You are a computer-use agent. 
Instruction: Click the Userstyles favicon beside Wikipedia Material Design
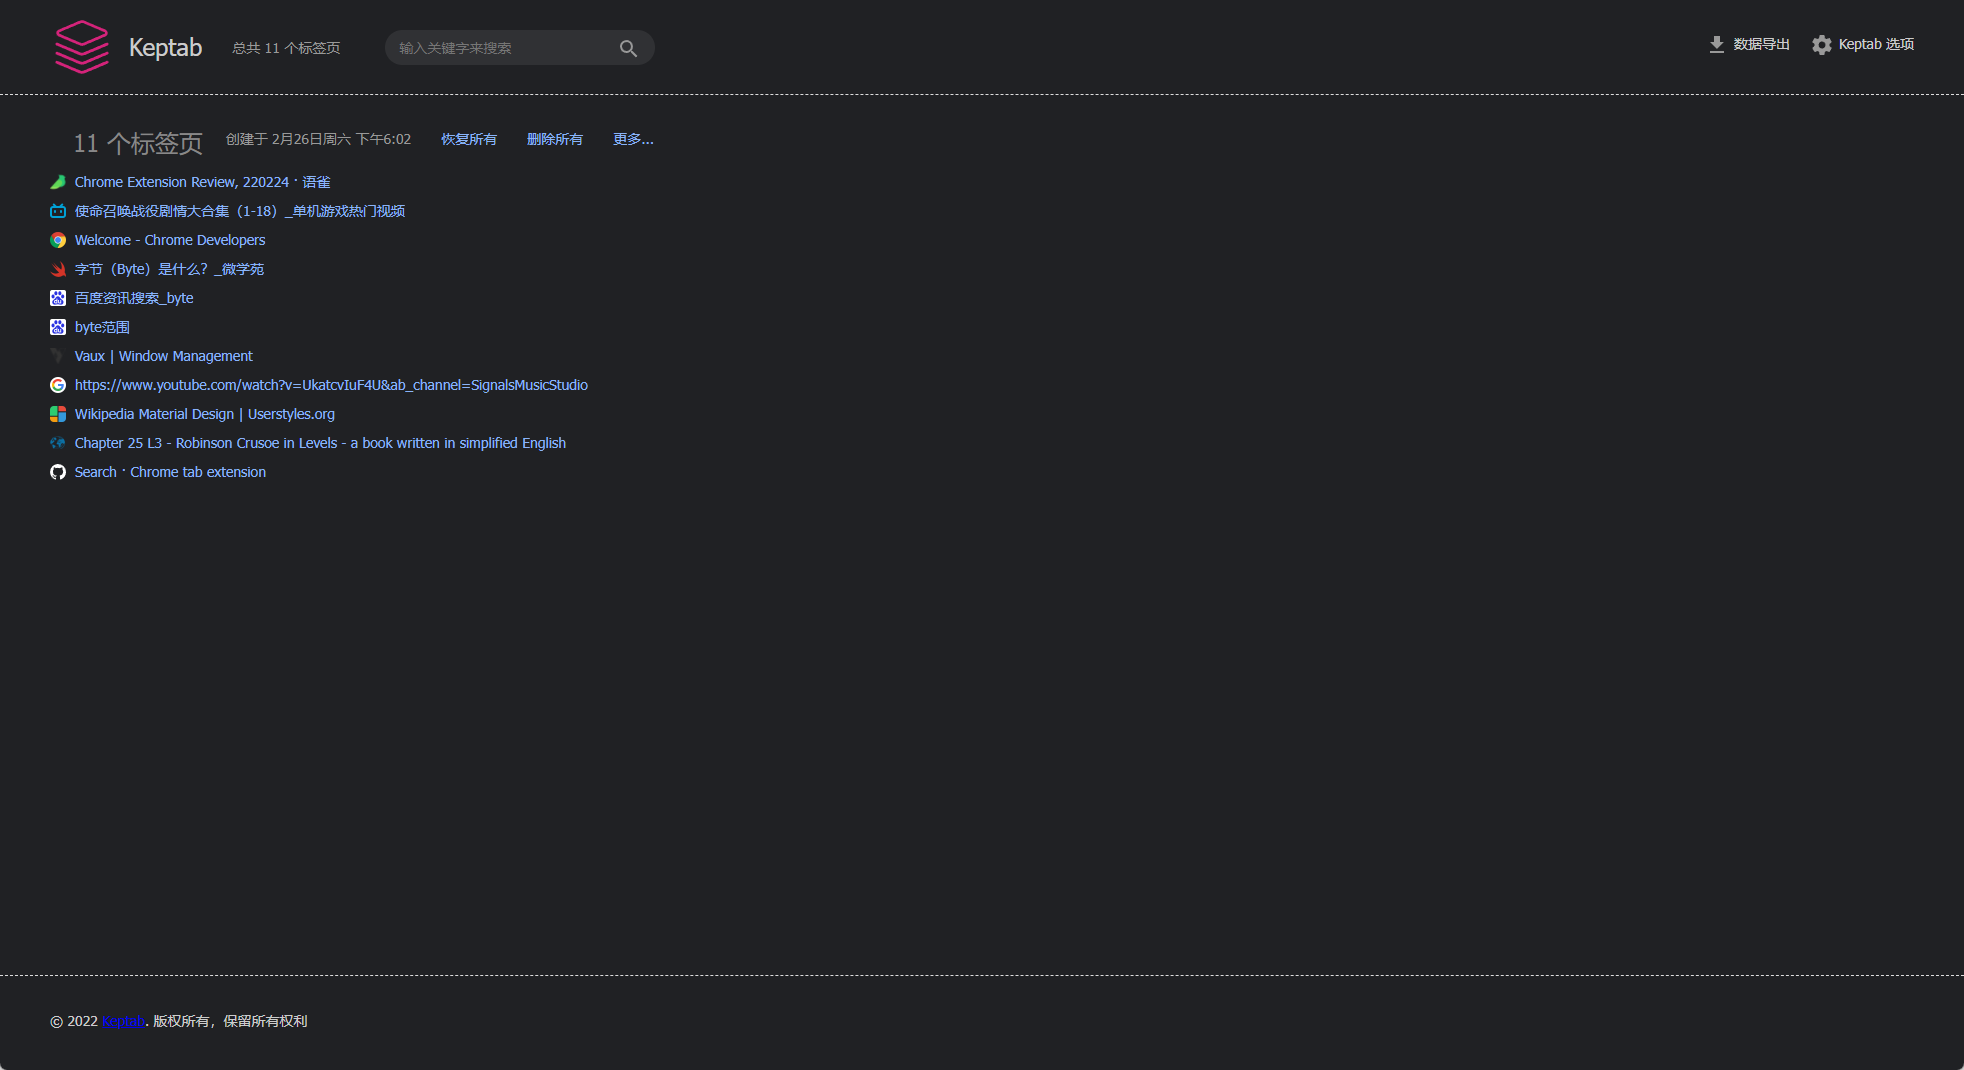58,414
